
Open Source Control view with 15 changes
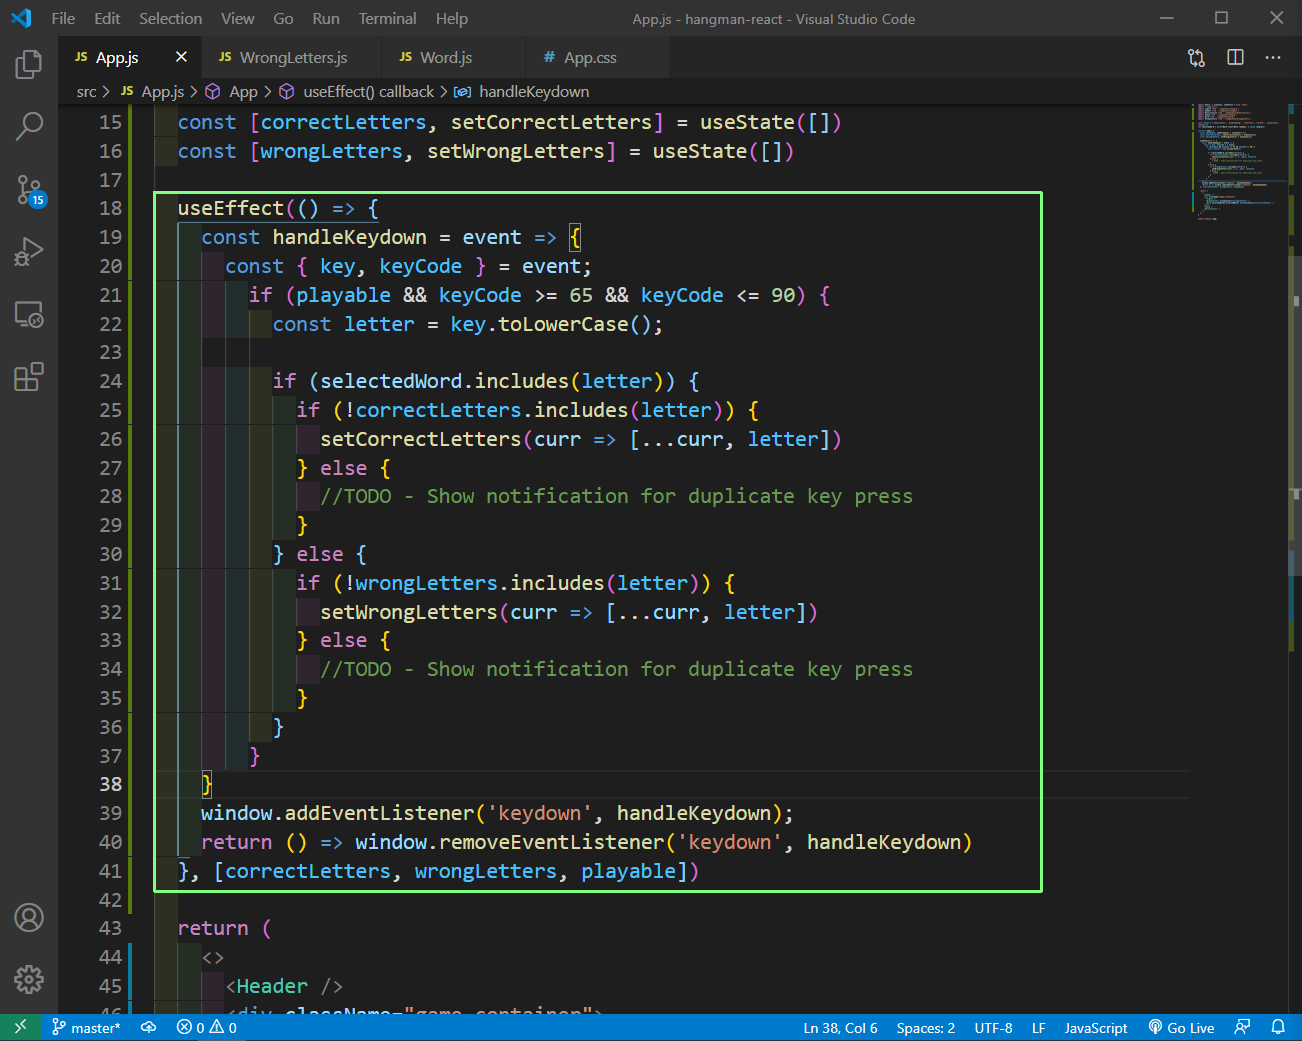click(x=29, y=190)
